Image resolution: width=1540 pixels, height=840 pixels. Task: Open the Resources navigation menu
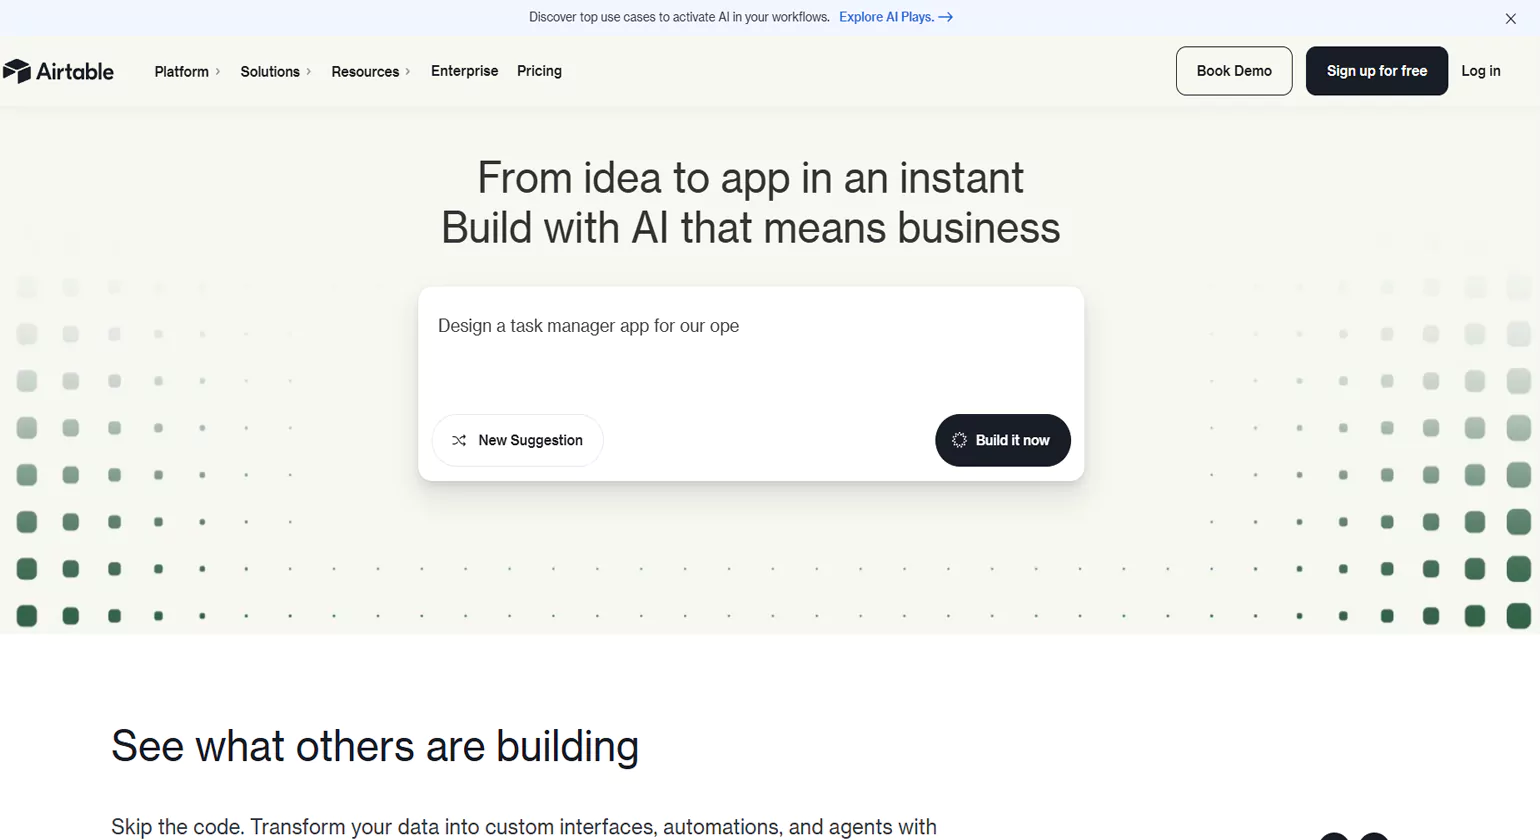tap(365, 72)
